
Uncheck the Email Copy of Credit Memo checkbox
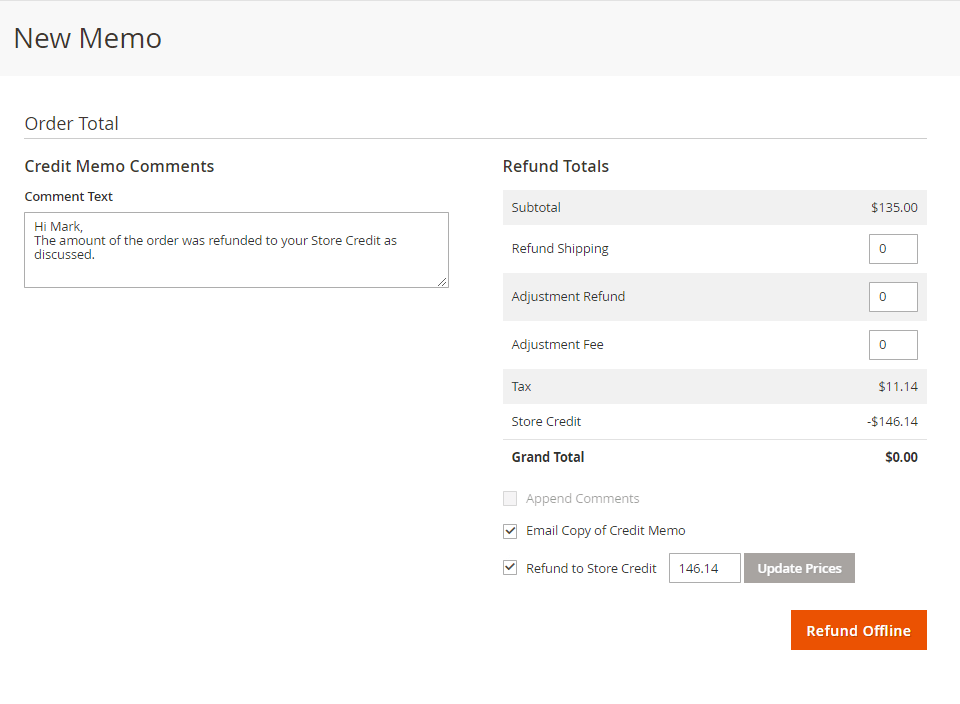click(510, 531)
